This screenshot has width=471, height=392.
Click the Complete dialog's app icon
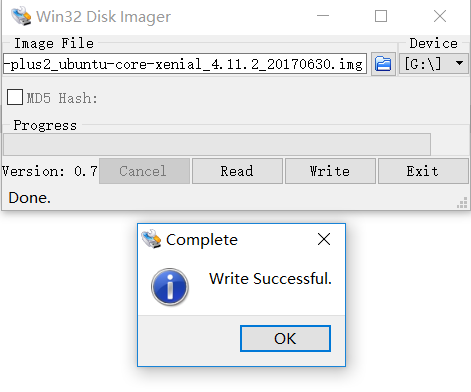151,239
